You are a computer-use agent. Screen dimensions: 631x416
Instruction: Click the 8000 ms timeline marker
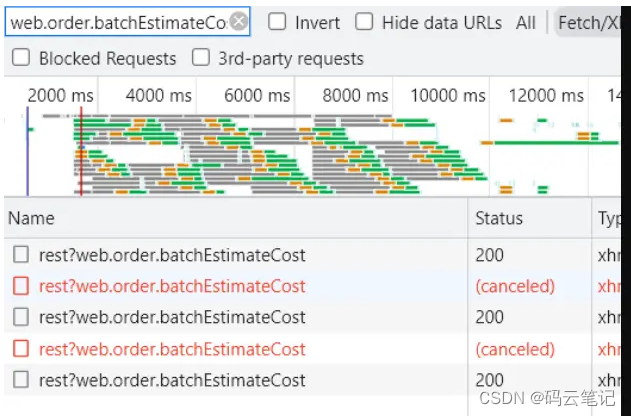pos(355,96)
